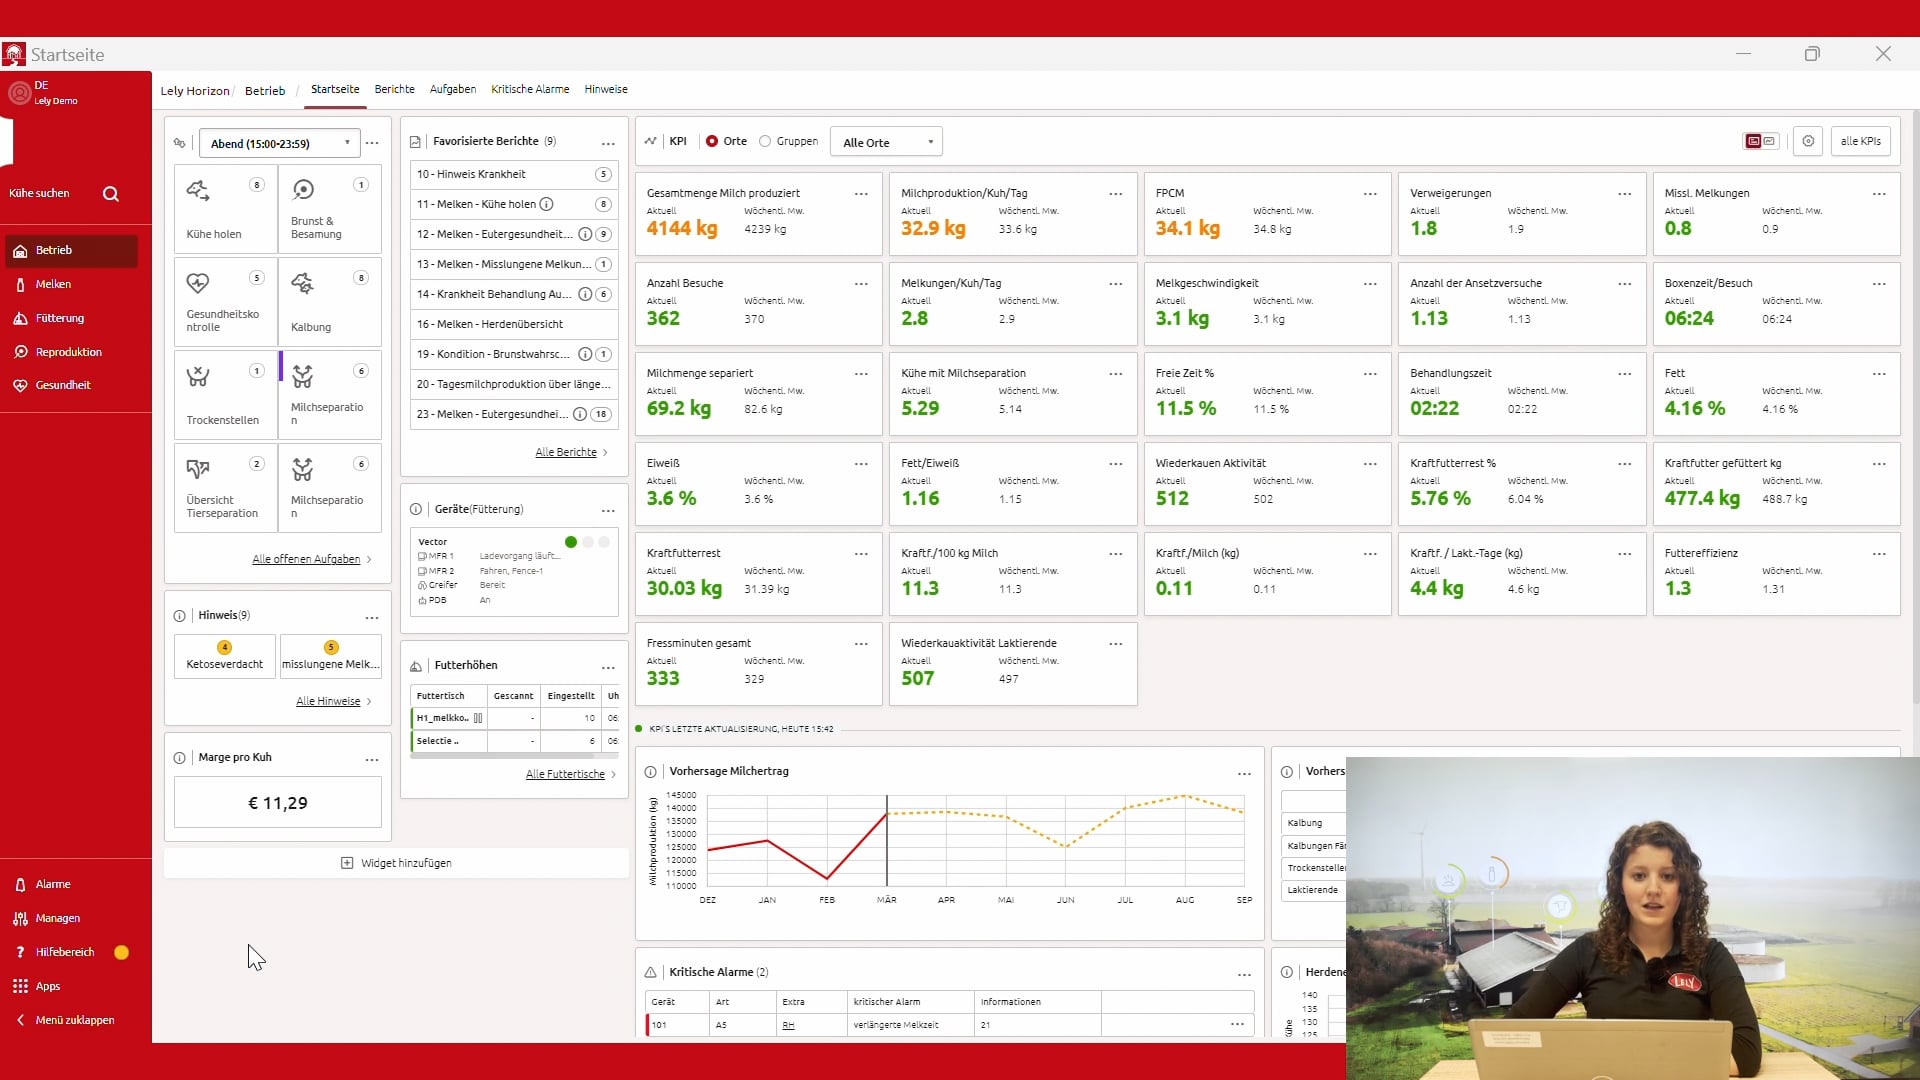Open the Fütterung sidebar menu item
Image resolution: width=1920 pixels, height=1080 pixels.
click(60, 318)
